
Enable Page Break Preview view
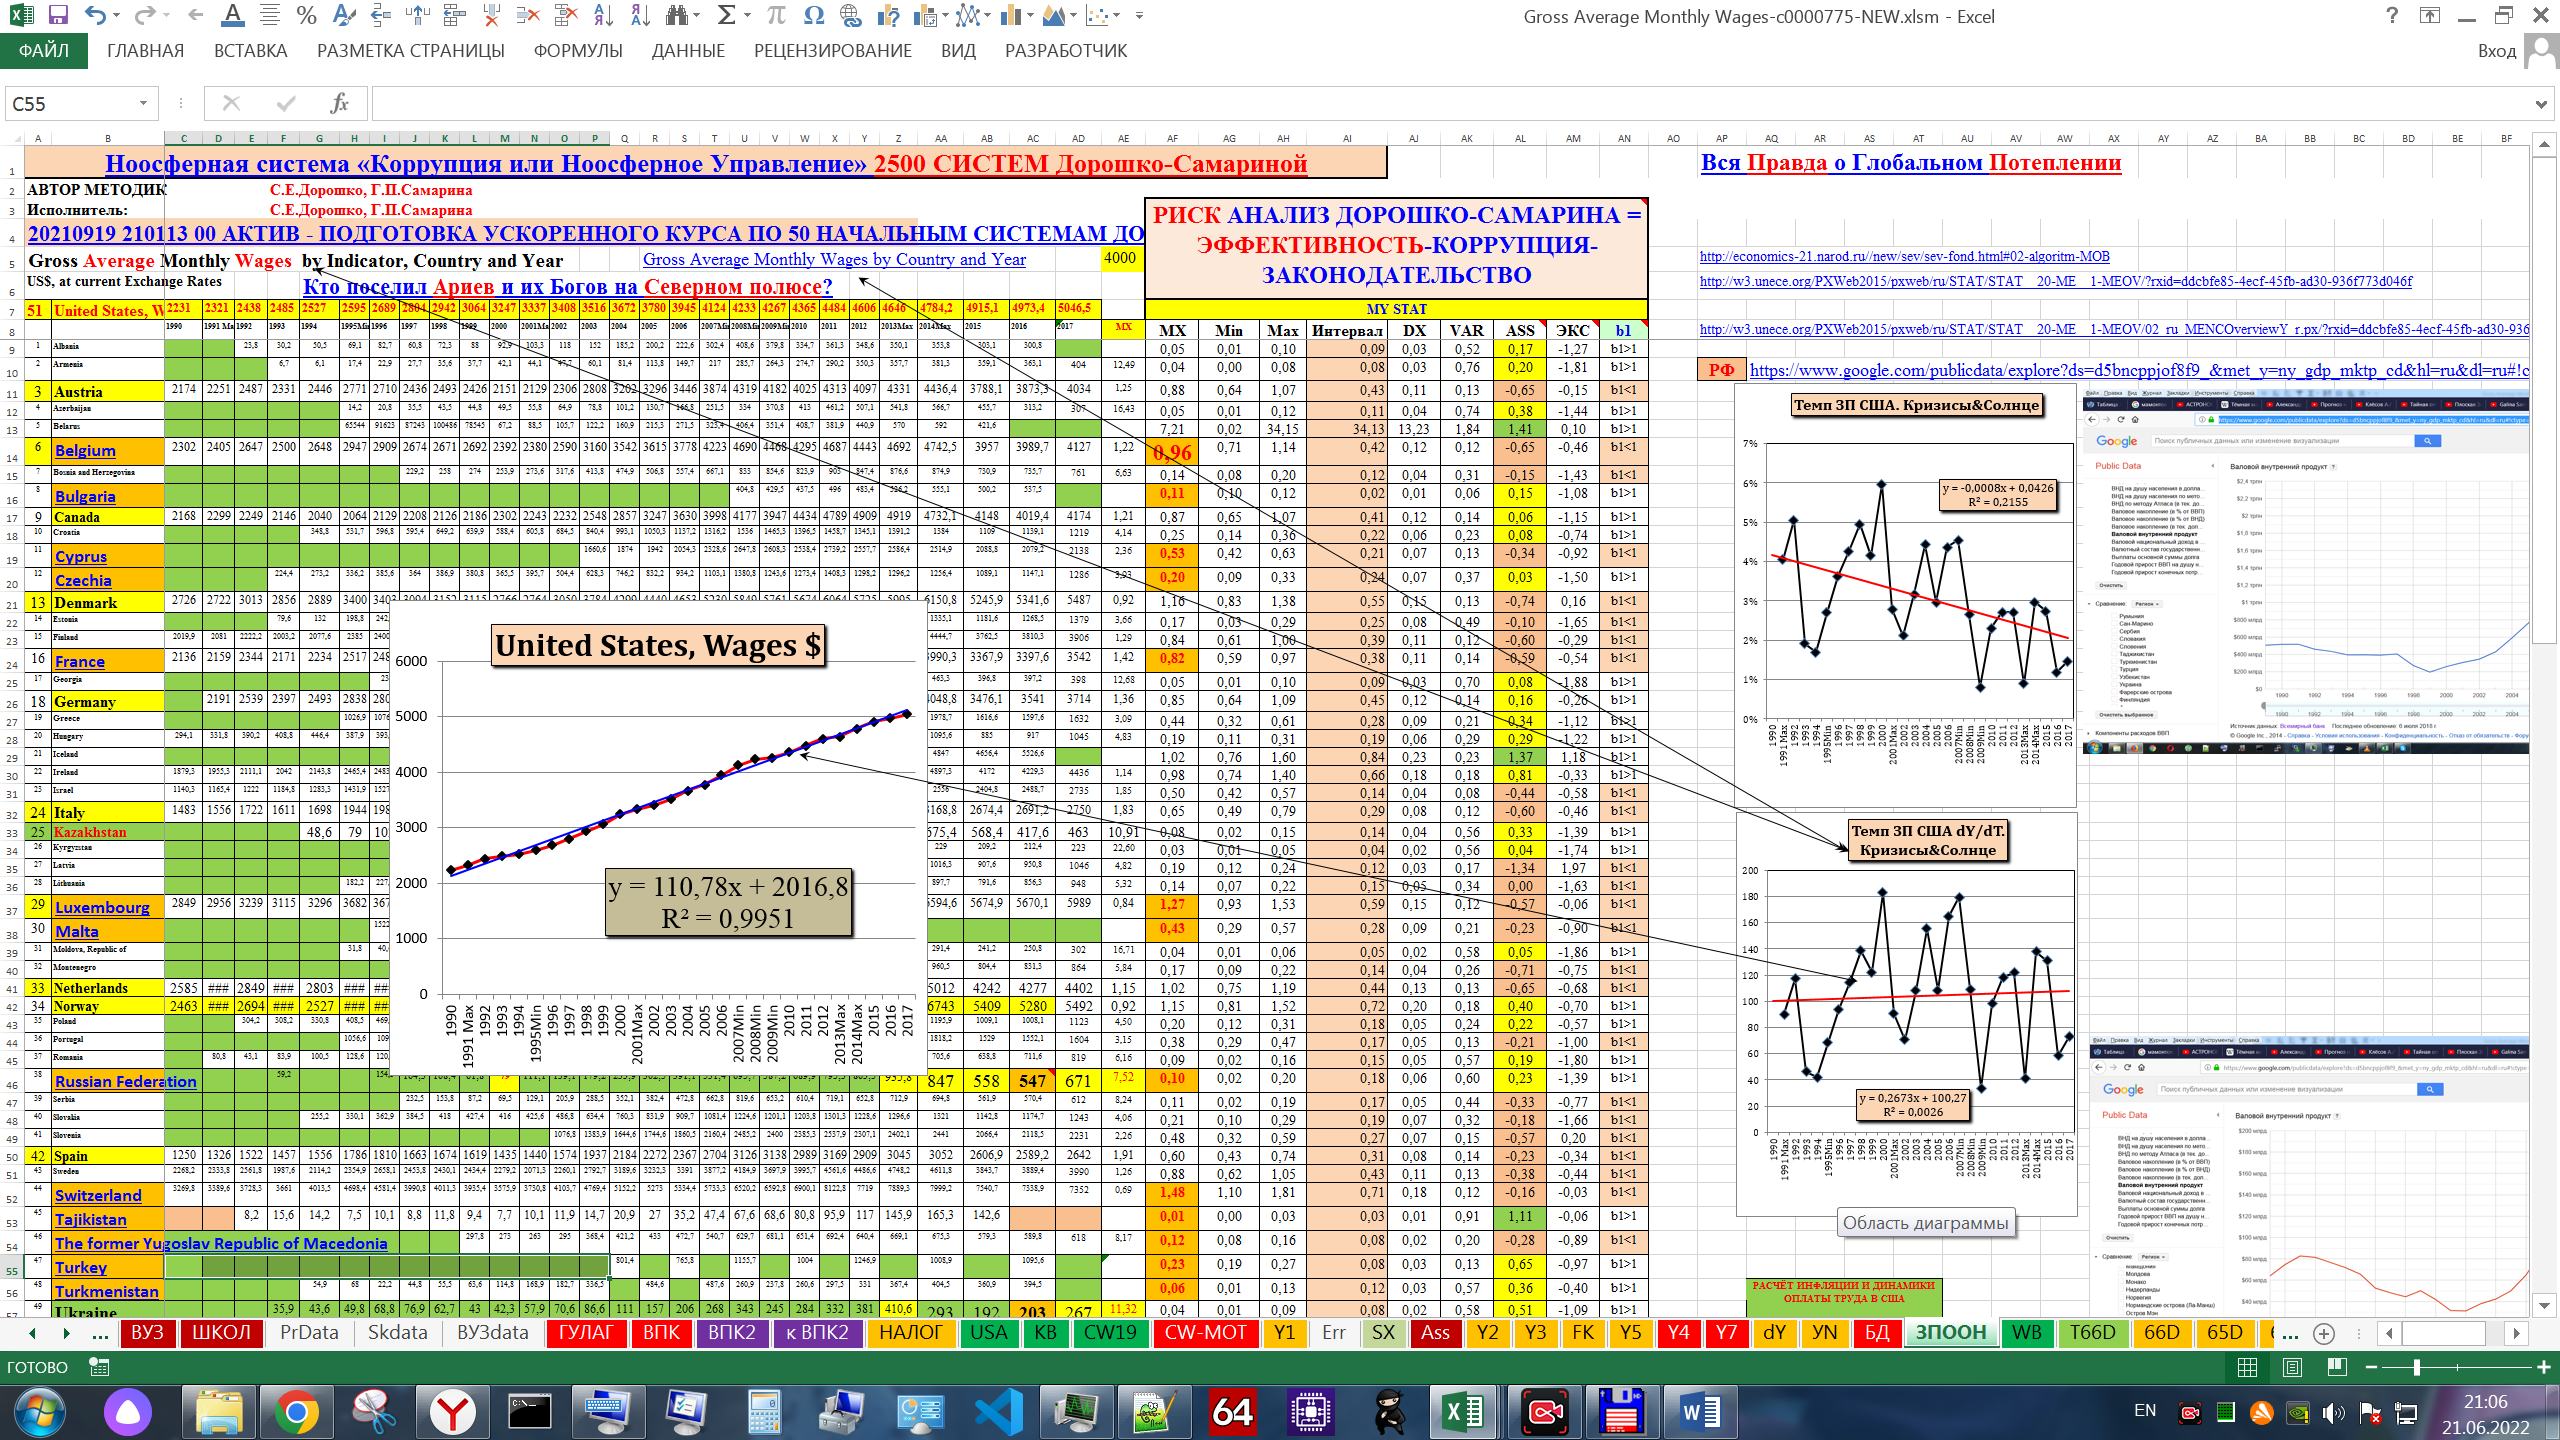2336,1367
